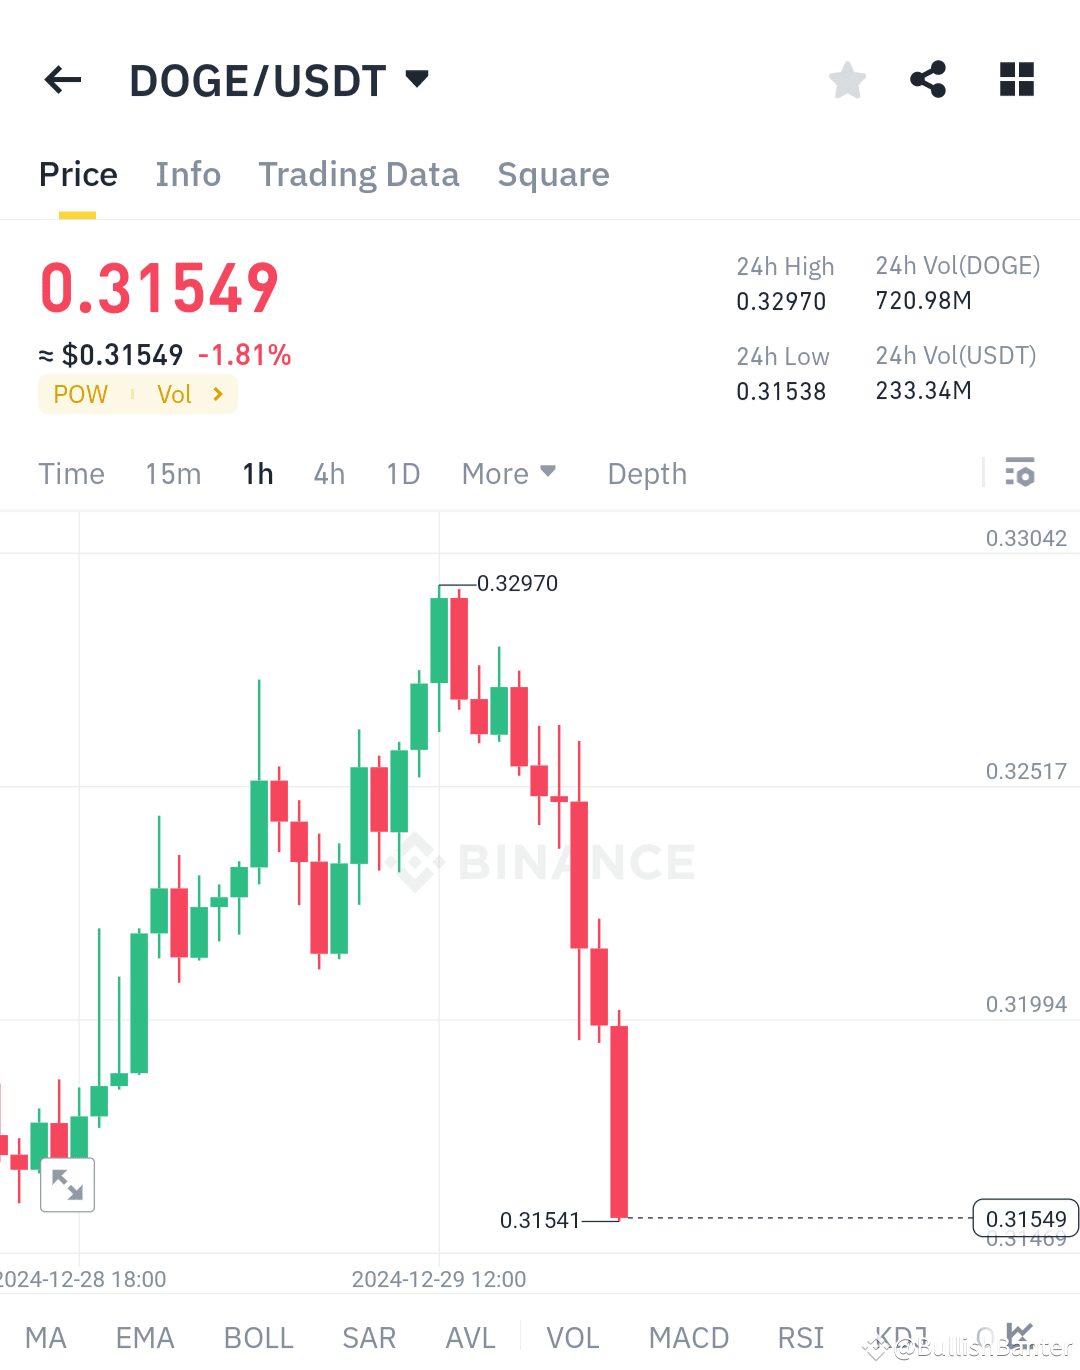
Task: Enable the BOLL indicator
Action: point(258,1337)
